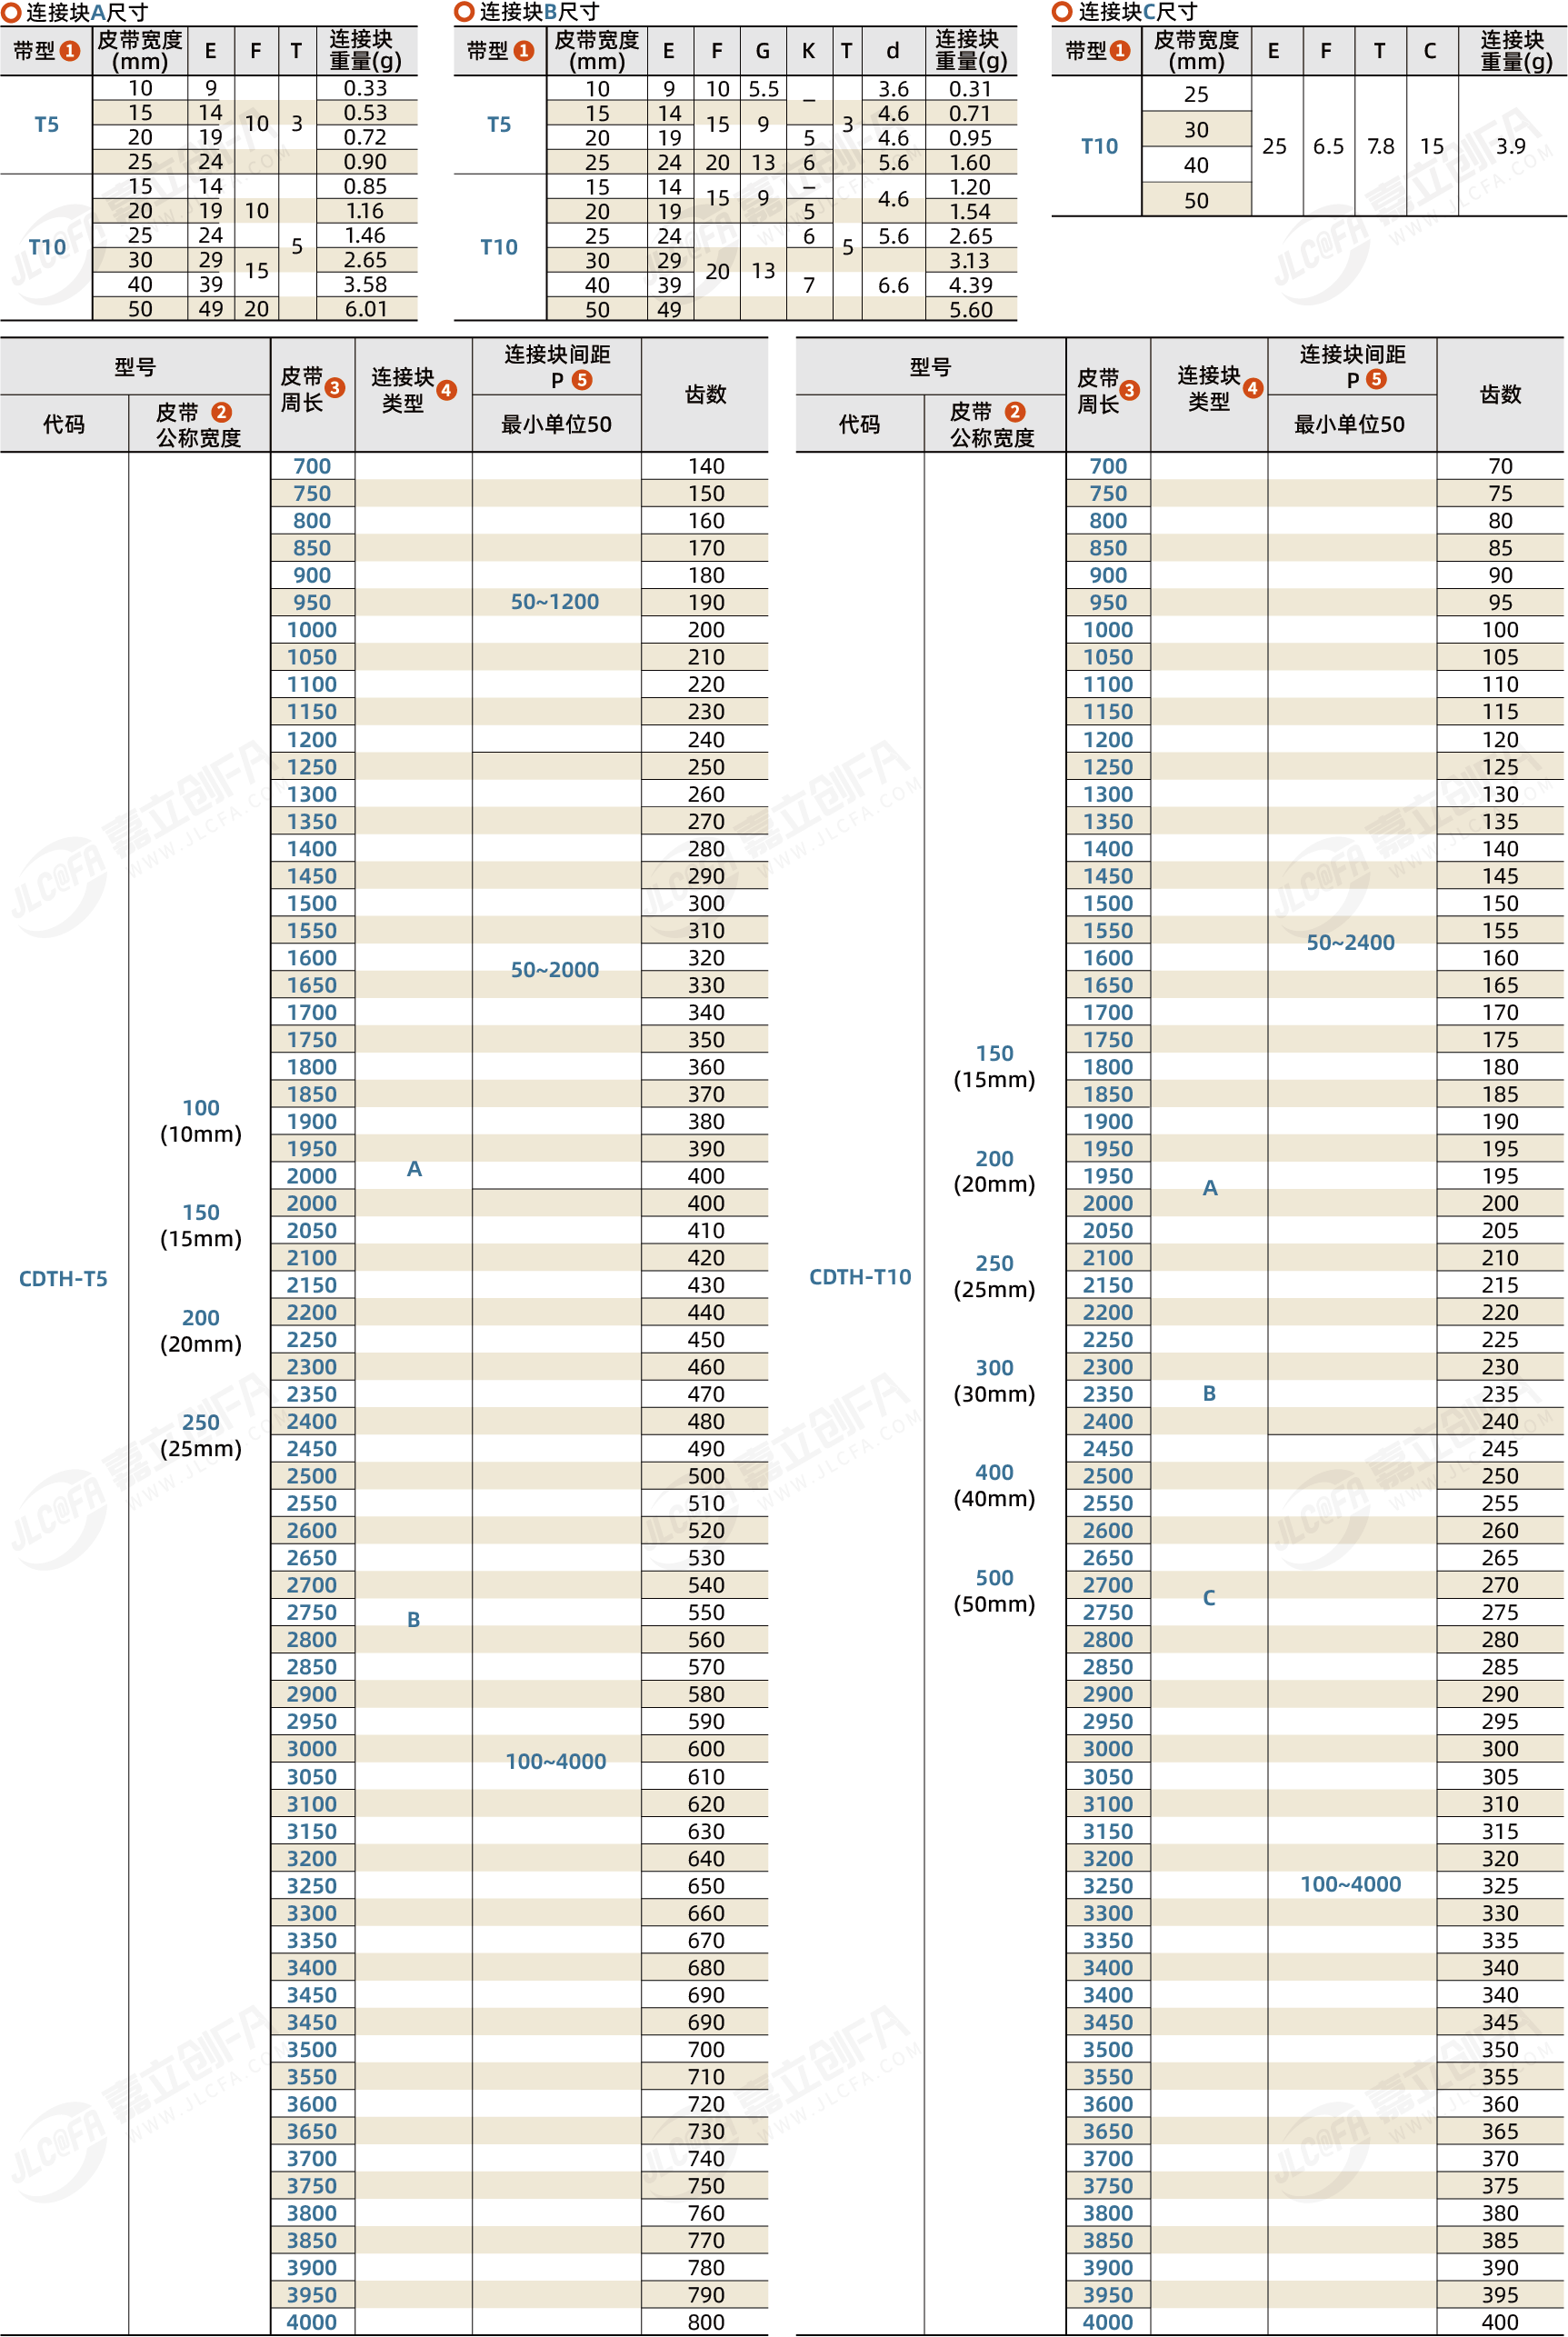Click circled number 2 in CDTH-T10 table header
The height and width of the screenshot is (2337, 1568).
point(1015,412)
